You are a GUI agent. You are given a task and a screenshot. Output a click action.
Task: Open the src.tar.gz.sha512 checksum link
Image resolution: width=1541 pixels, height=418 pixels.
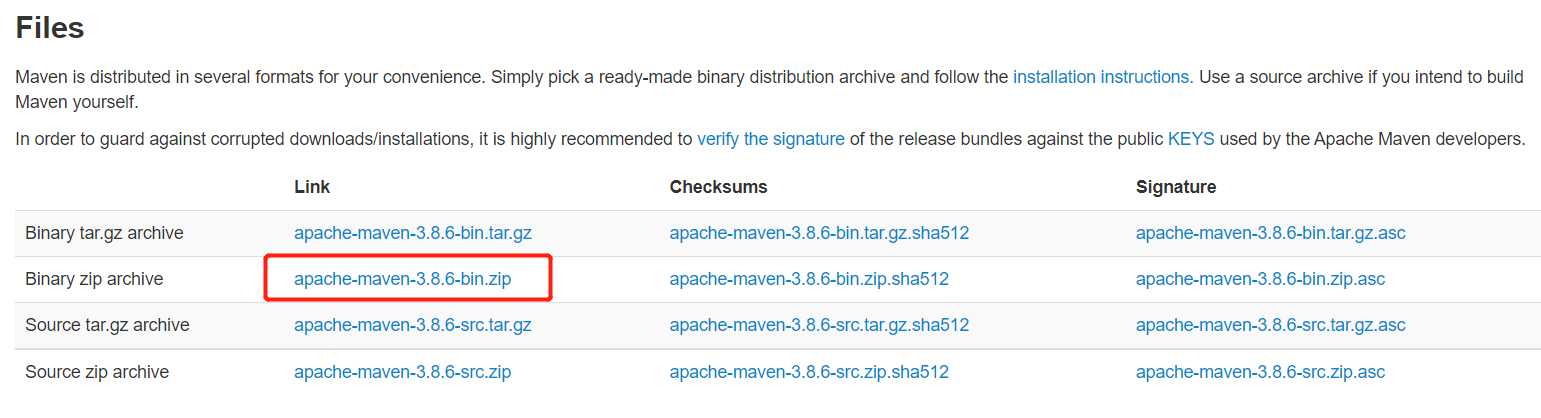click(x=819, y=325)
